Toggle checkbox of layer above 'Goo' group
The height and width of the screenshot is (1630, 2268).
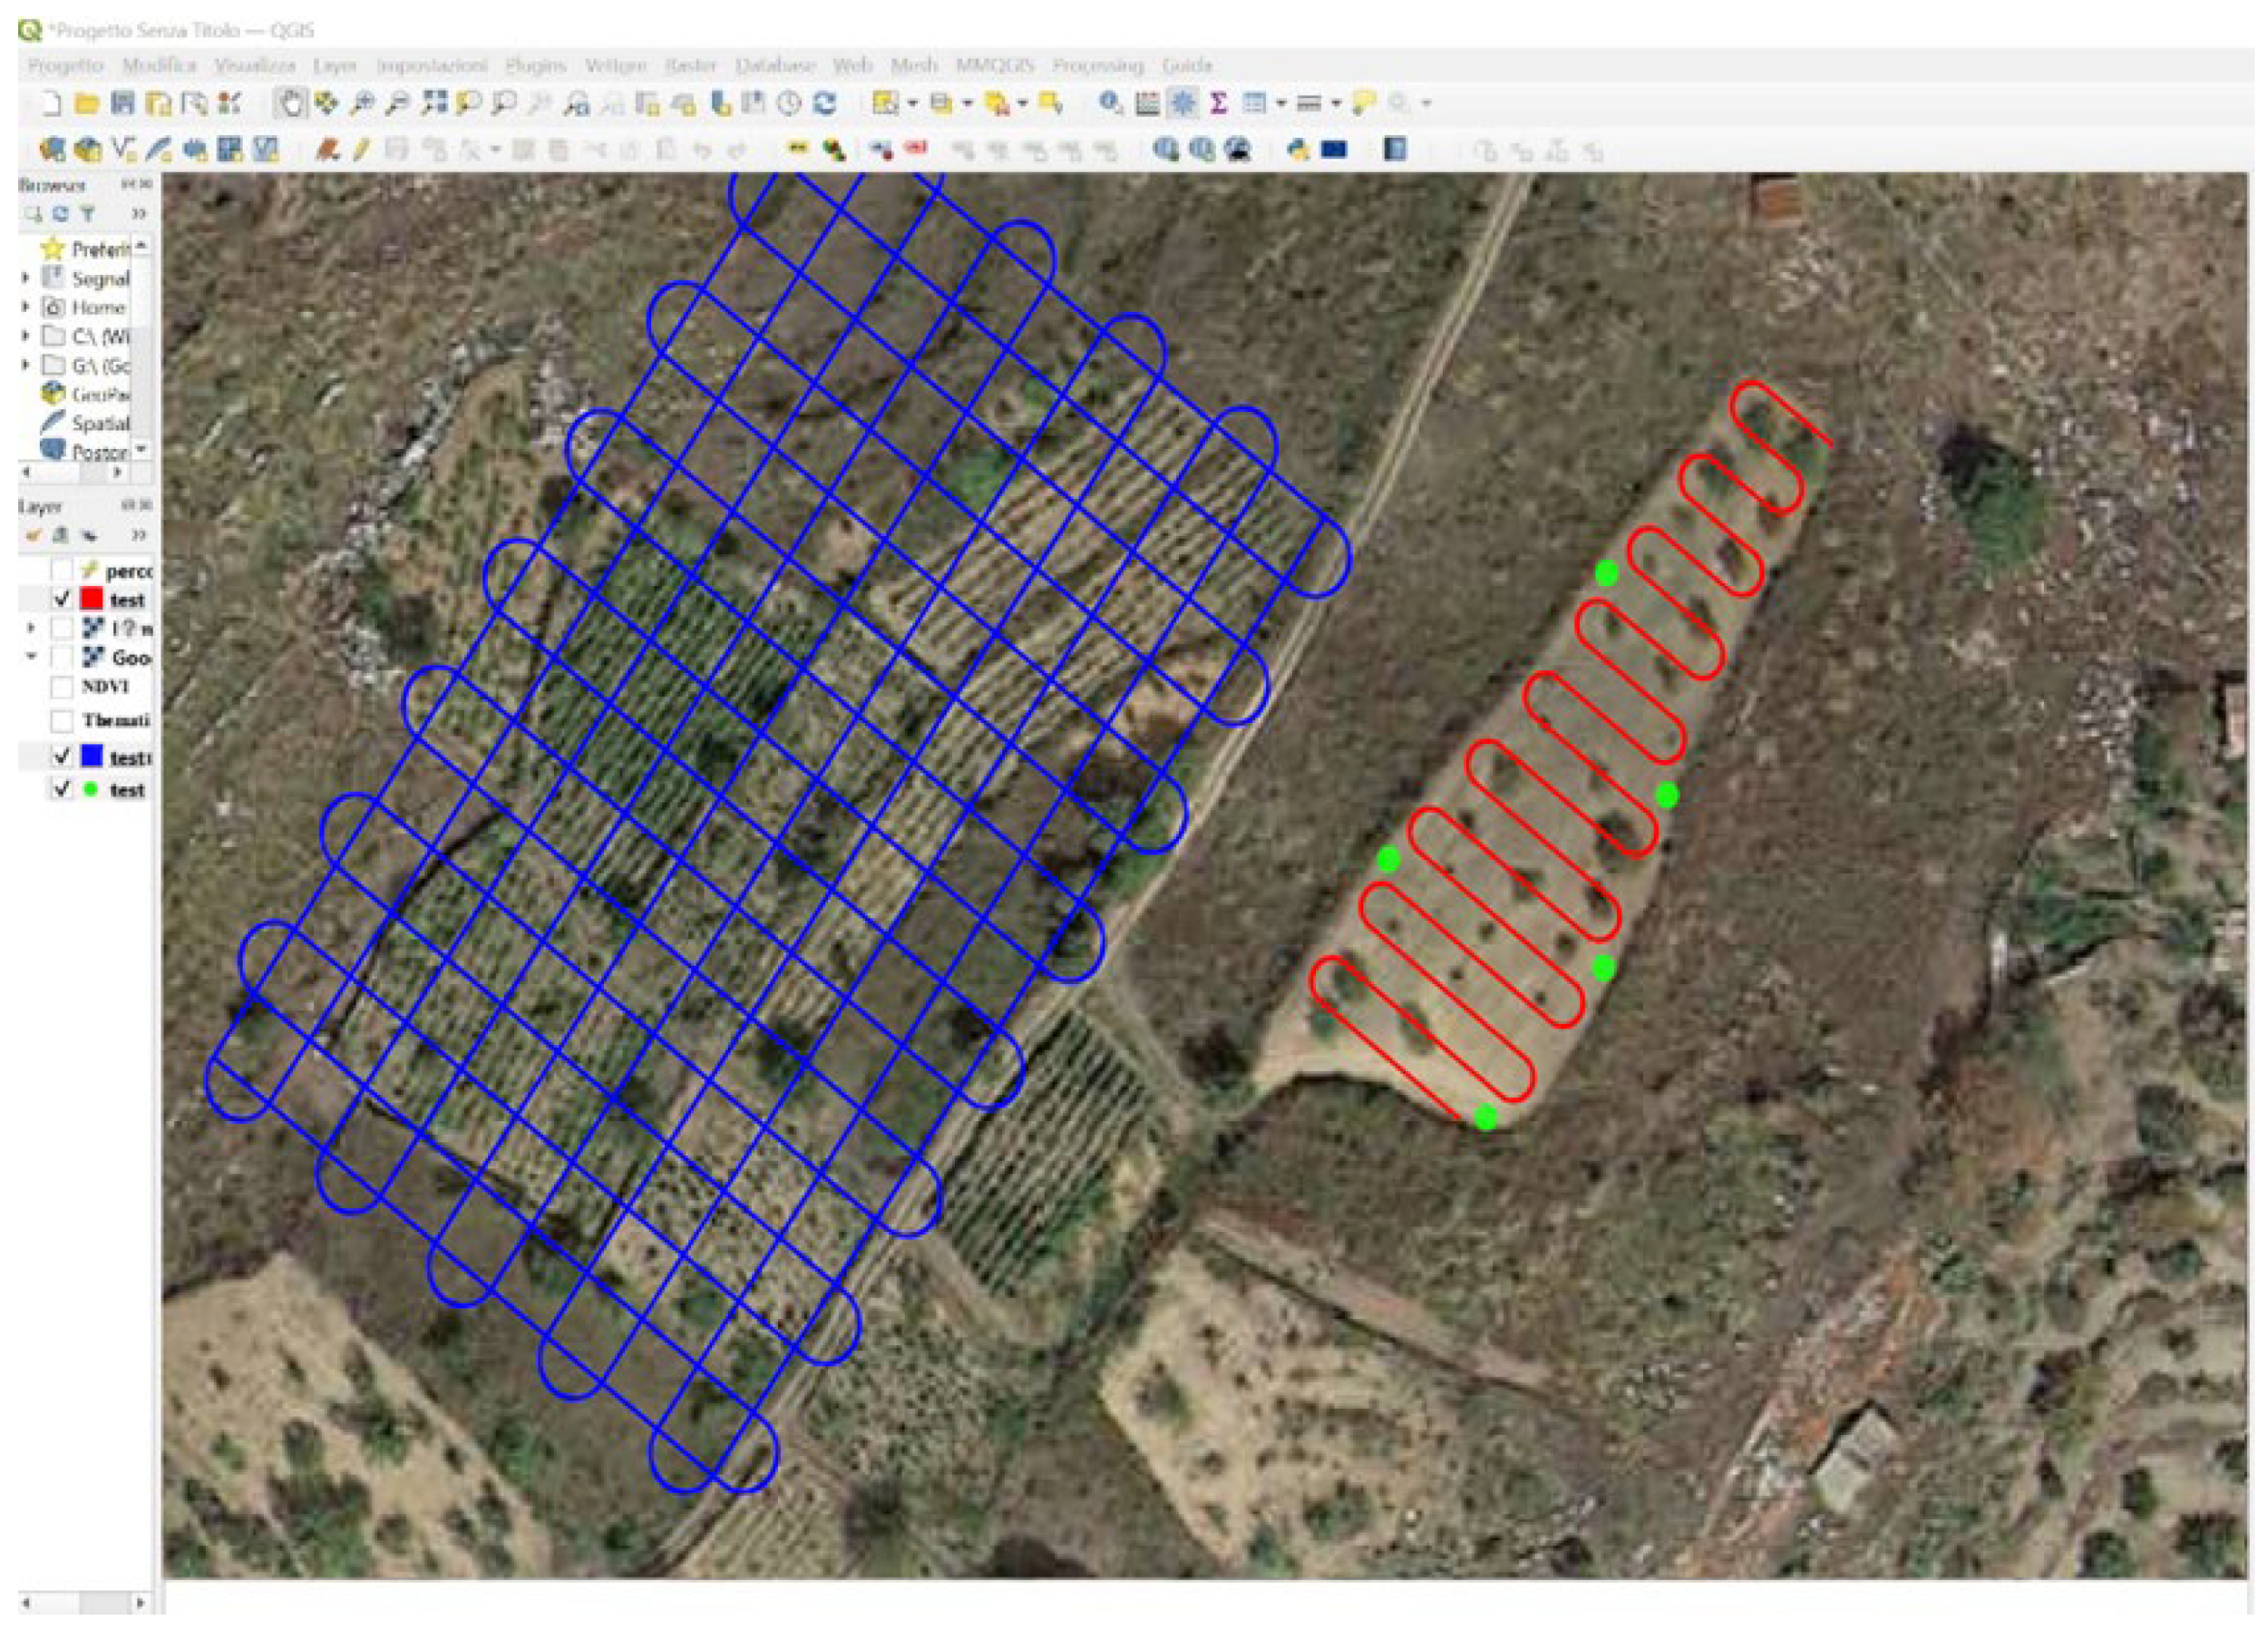coord(62,628)
